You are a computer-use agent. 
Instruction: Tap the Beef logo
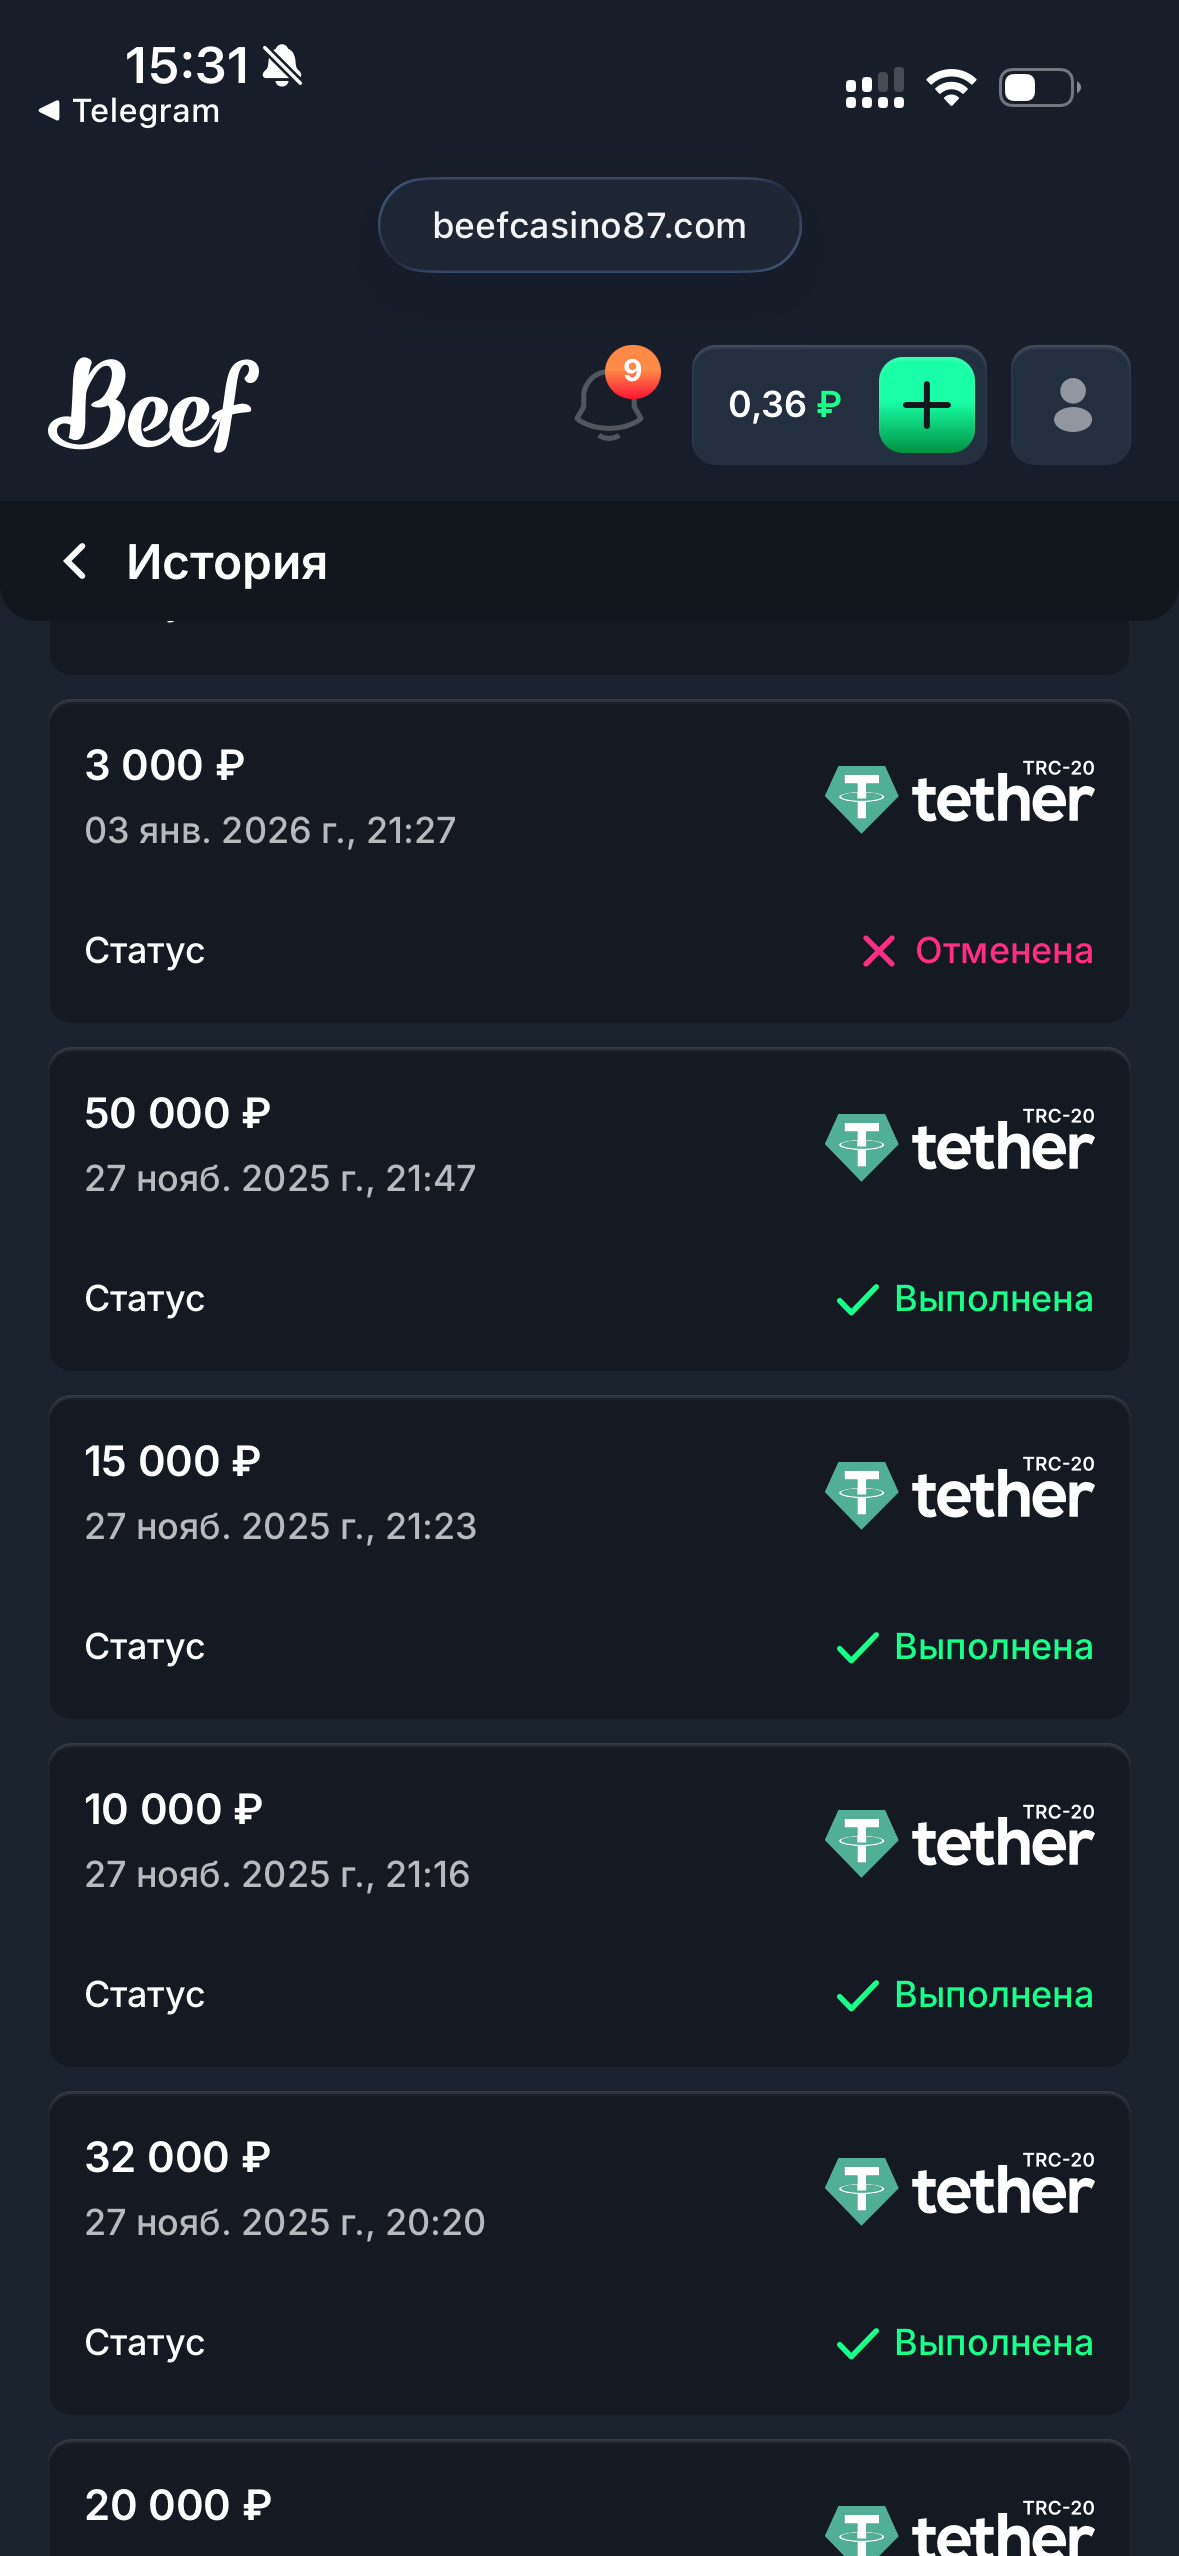click(154, 405)
